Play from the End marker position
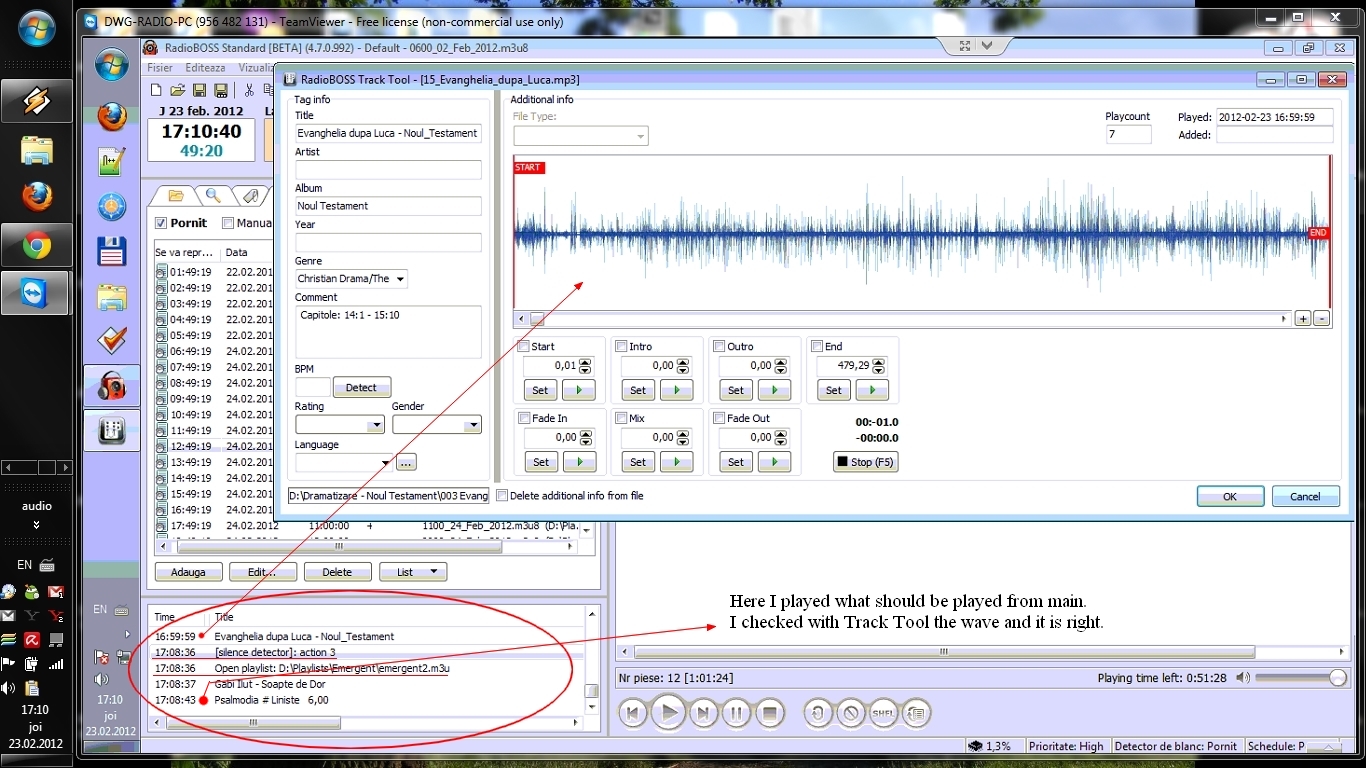This screenshot has width=1366, height=768. click(872, 390)
